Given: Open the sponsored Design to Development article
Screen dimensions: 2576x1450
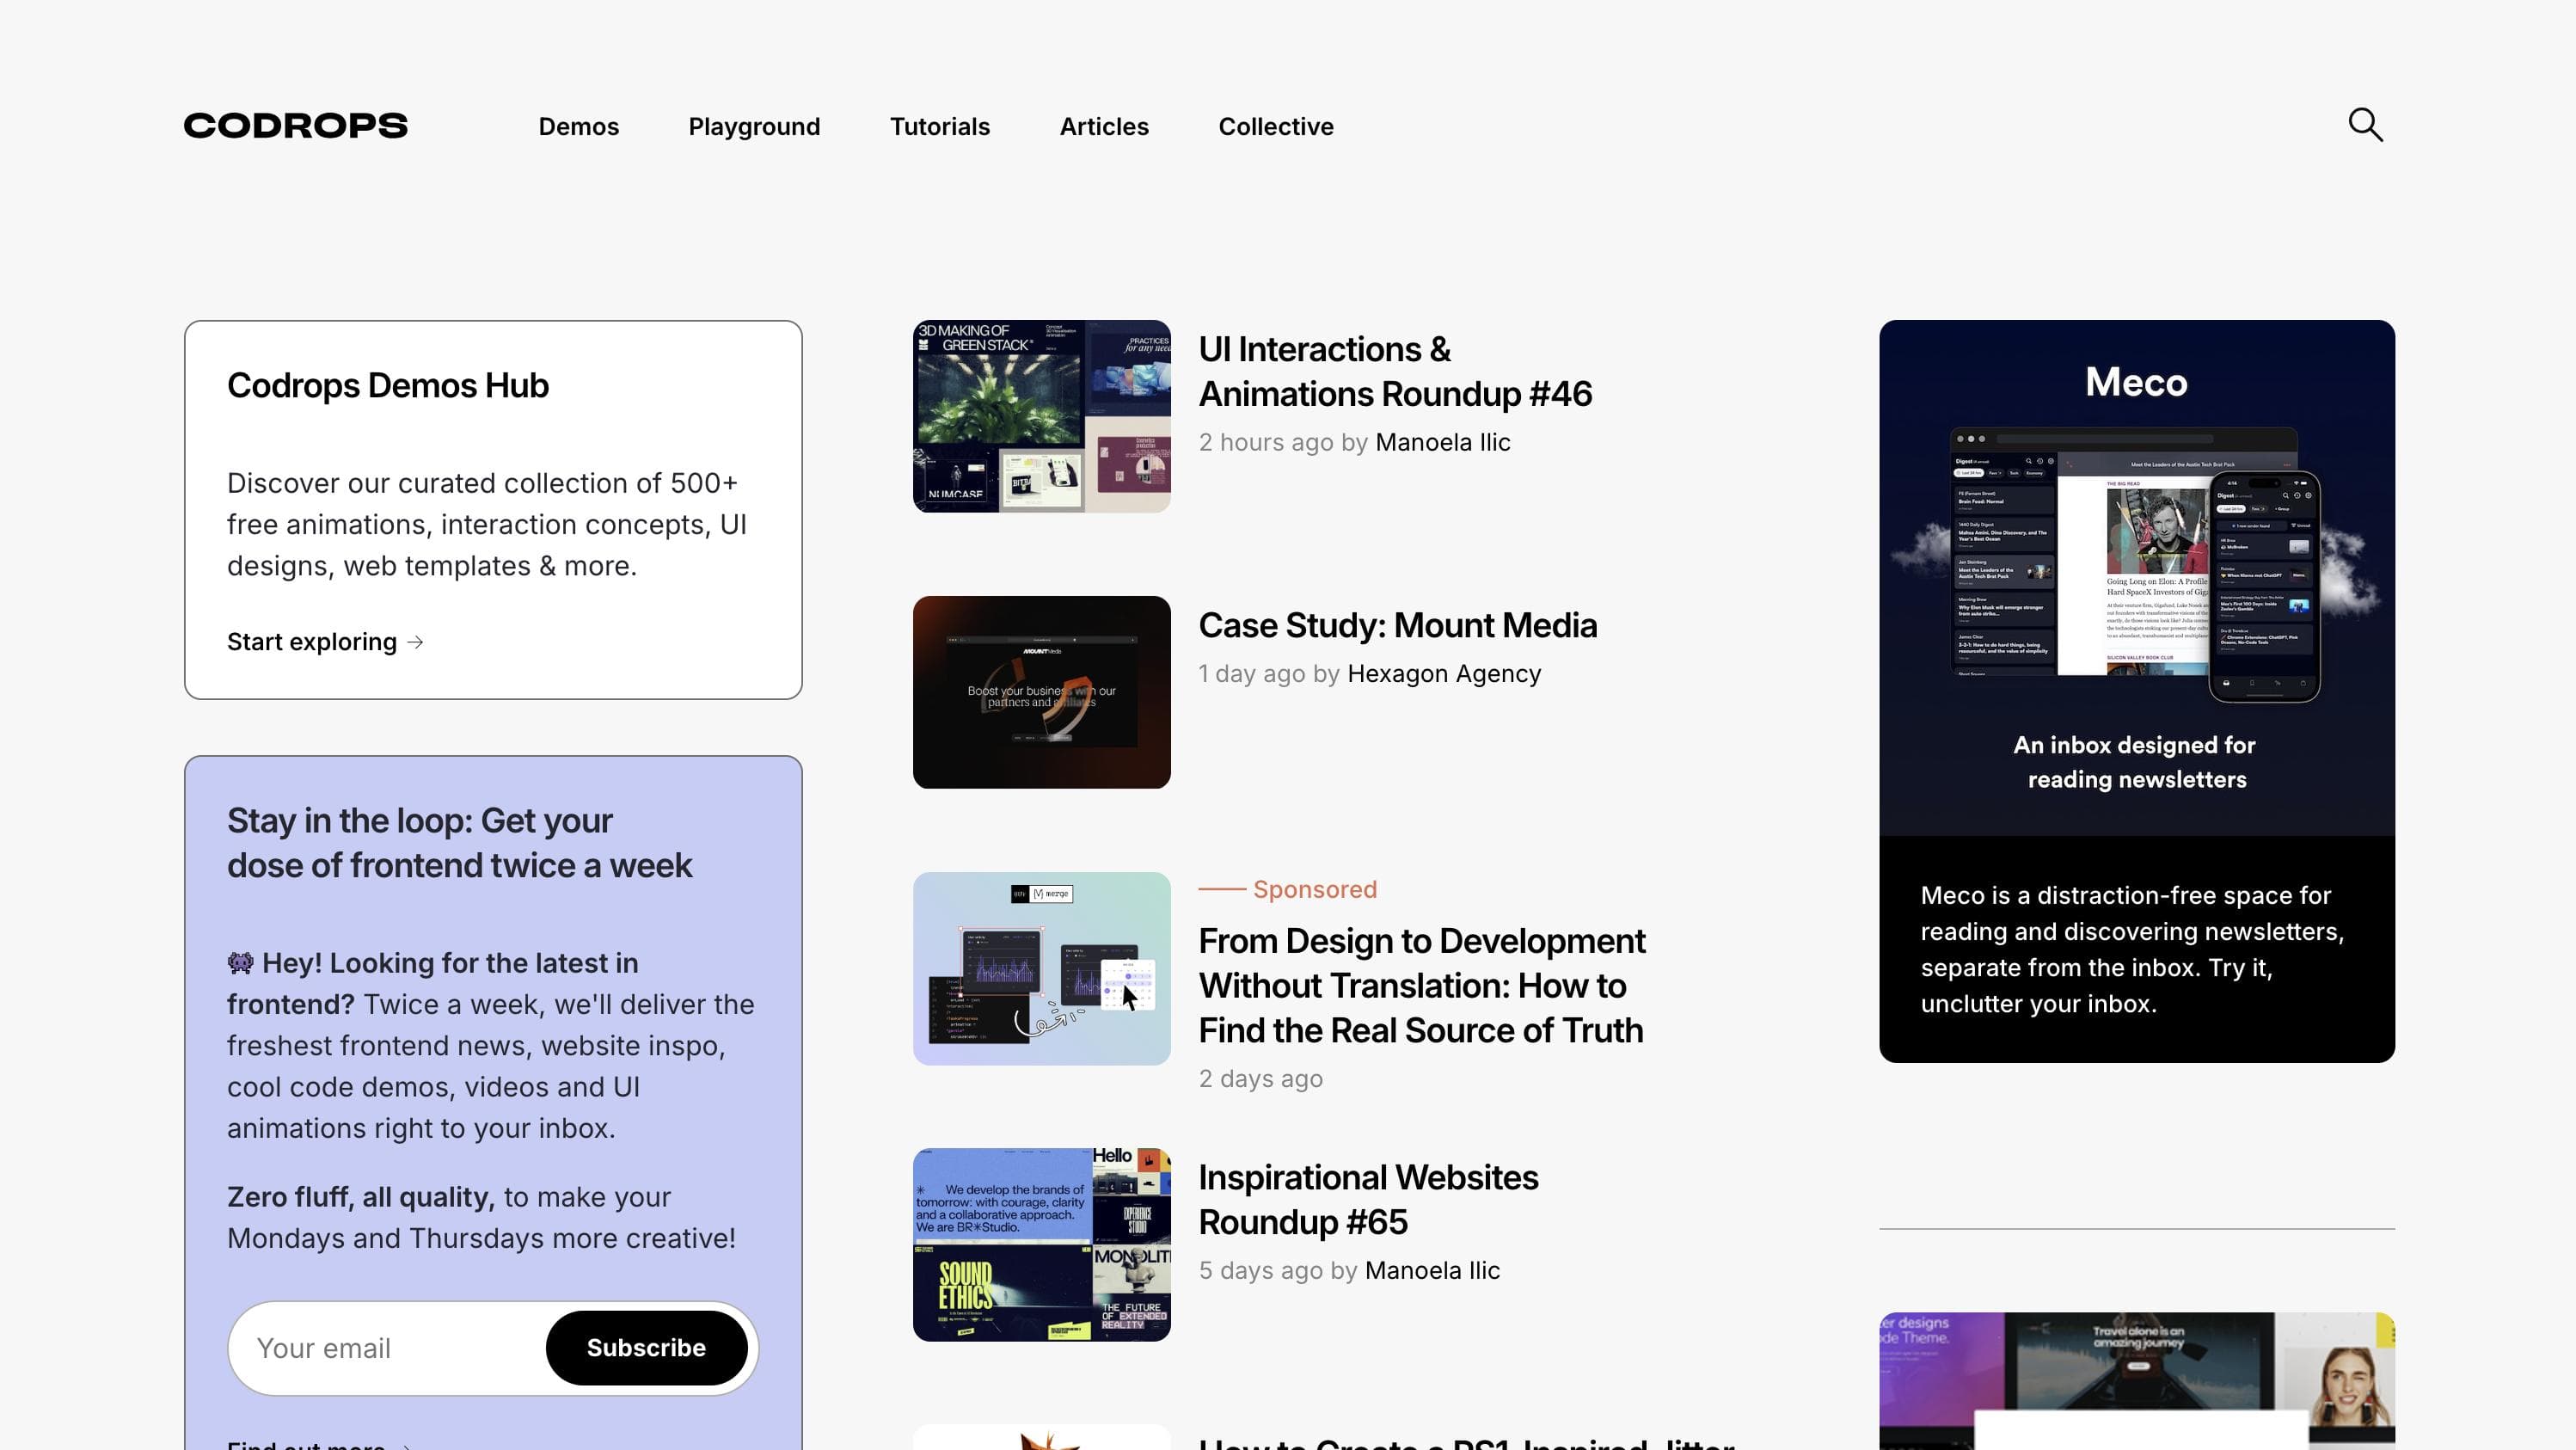Looking at the screenshot, I should pos(1421,985).
